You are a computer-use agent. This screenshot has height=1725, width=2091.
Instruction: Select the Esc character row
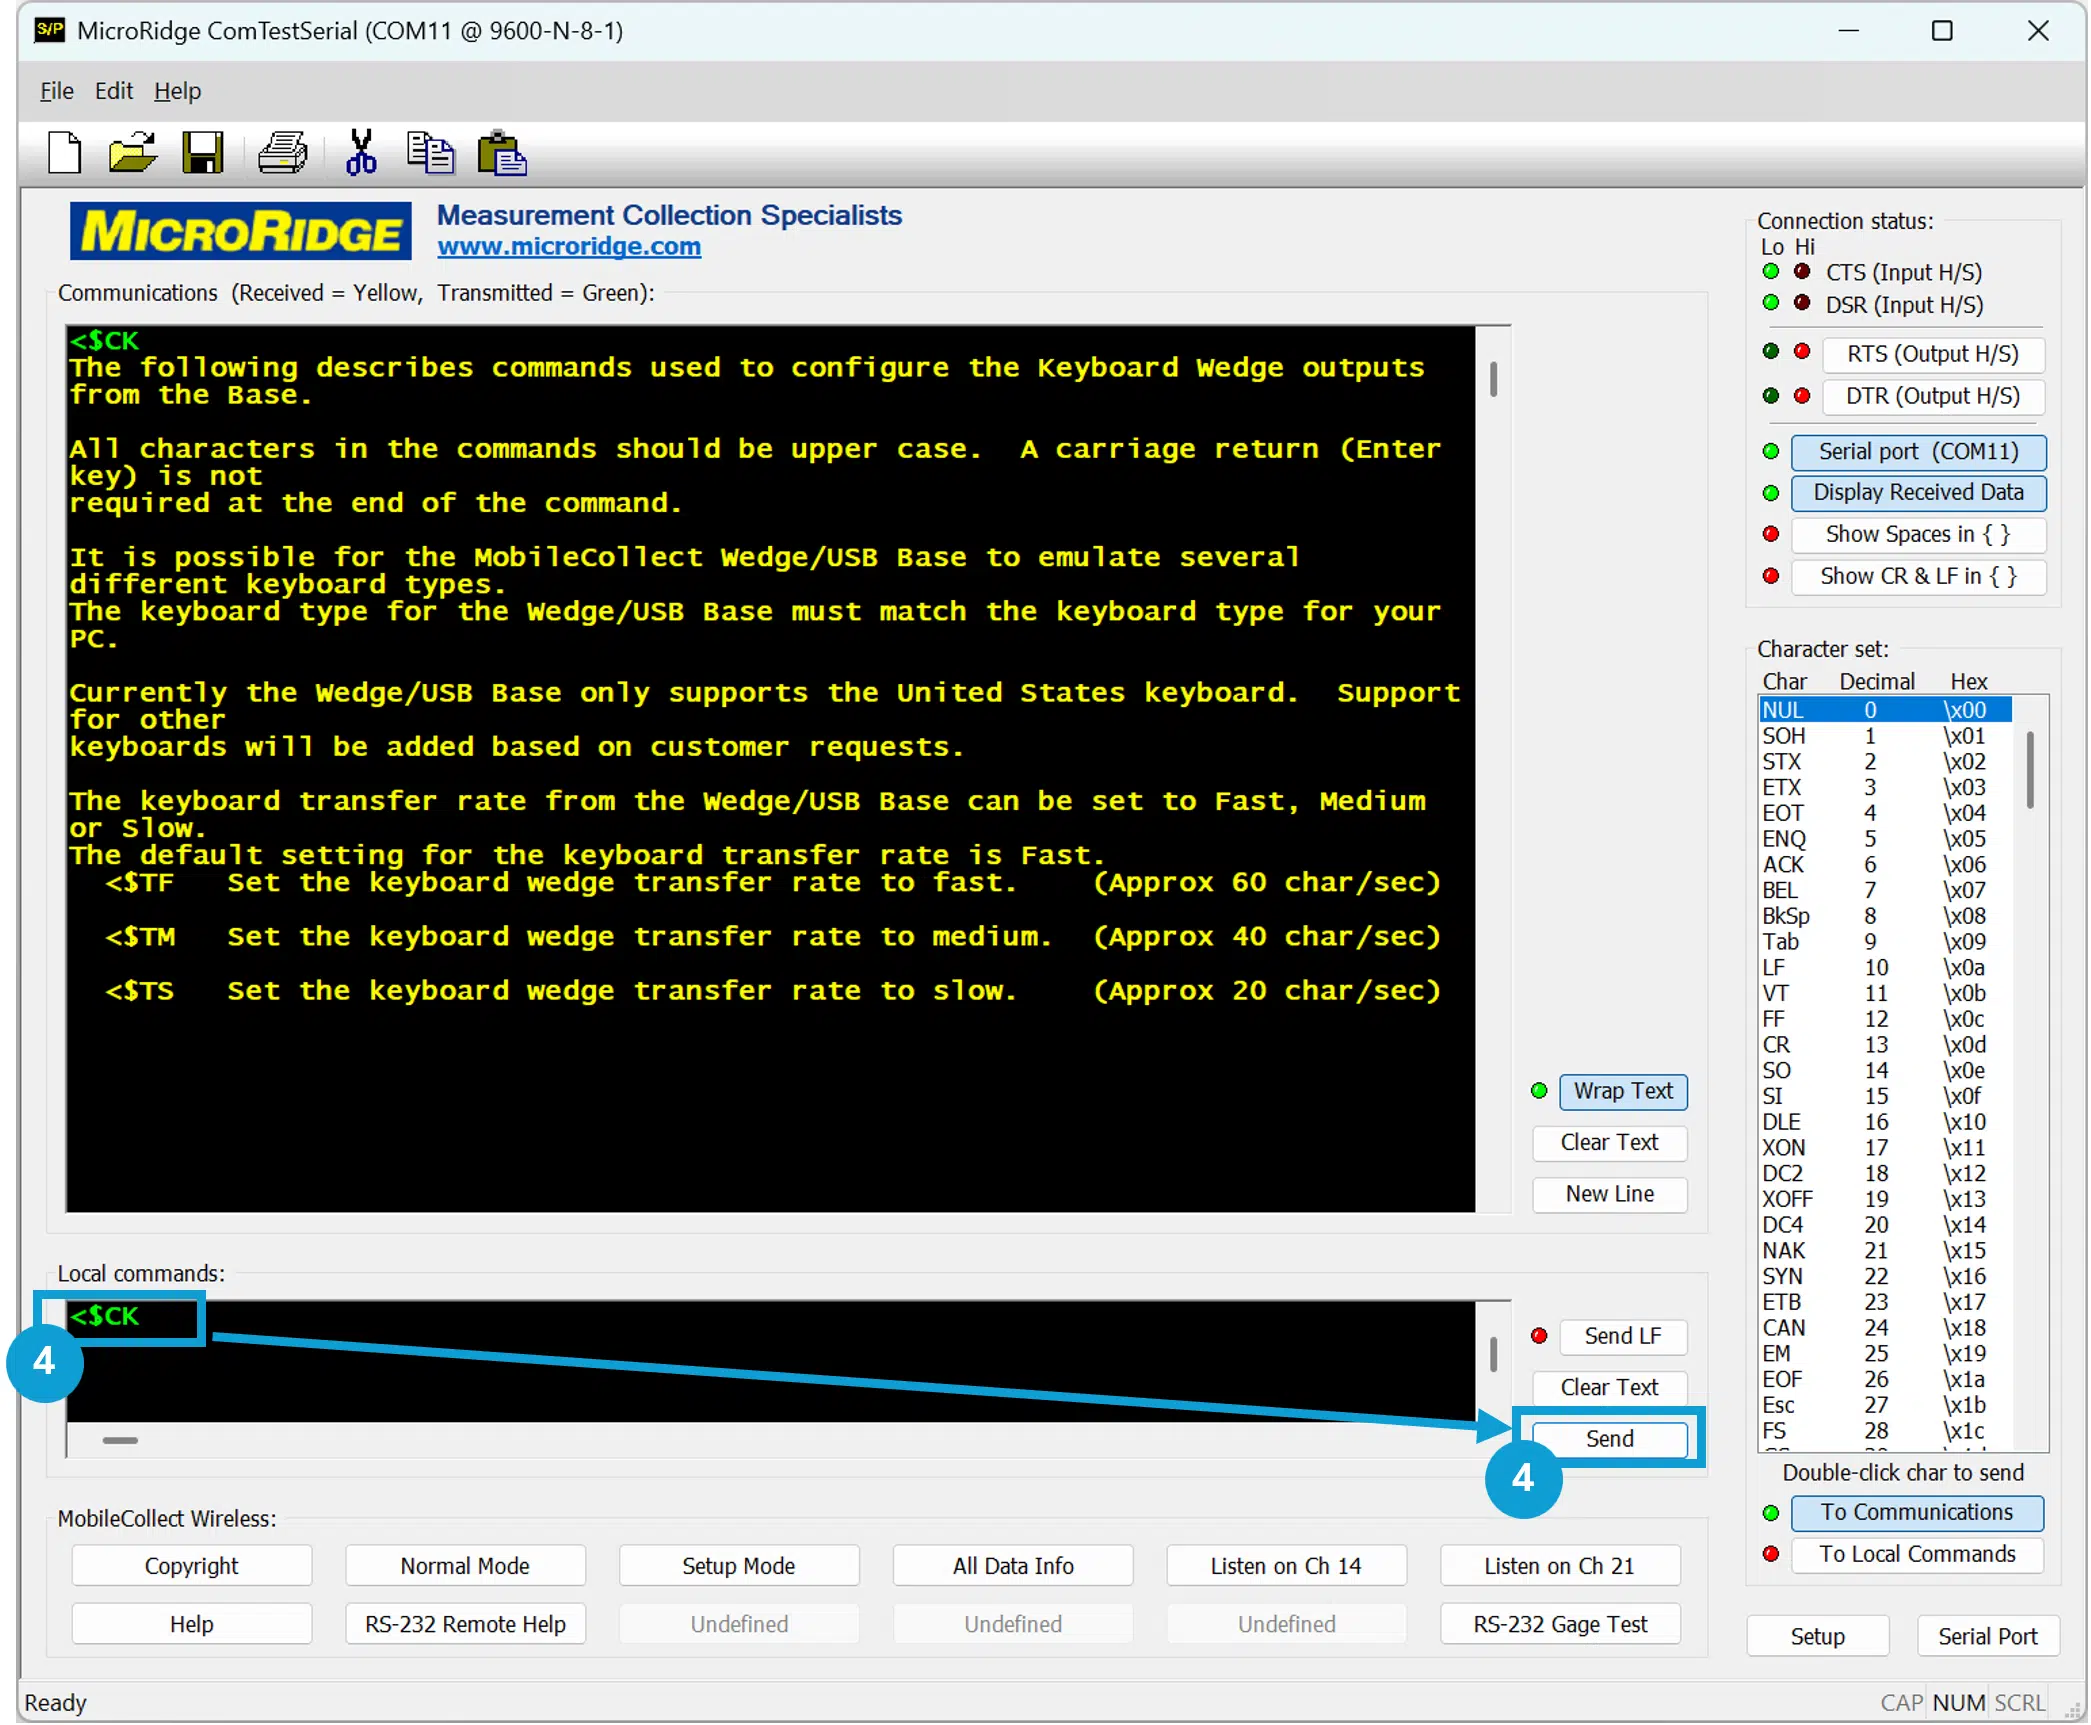(x=1885, y=1405)
